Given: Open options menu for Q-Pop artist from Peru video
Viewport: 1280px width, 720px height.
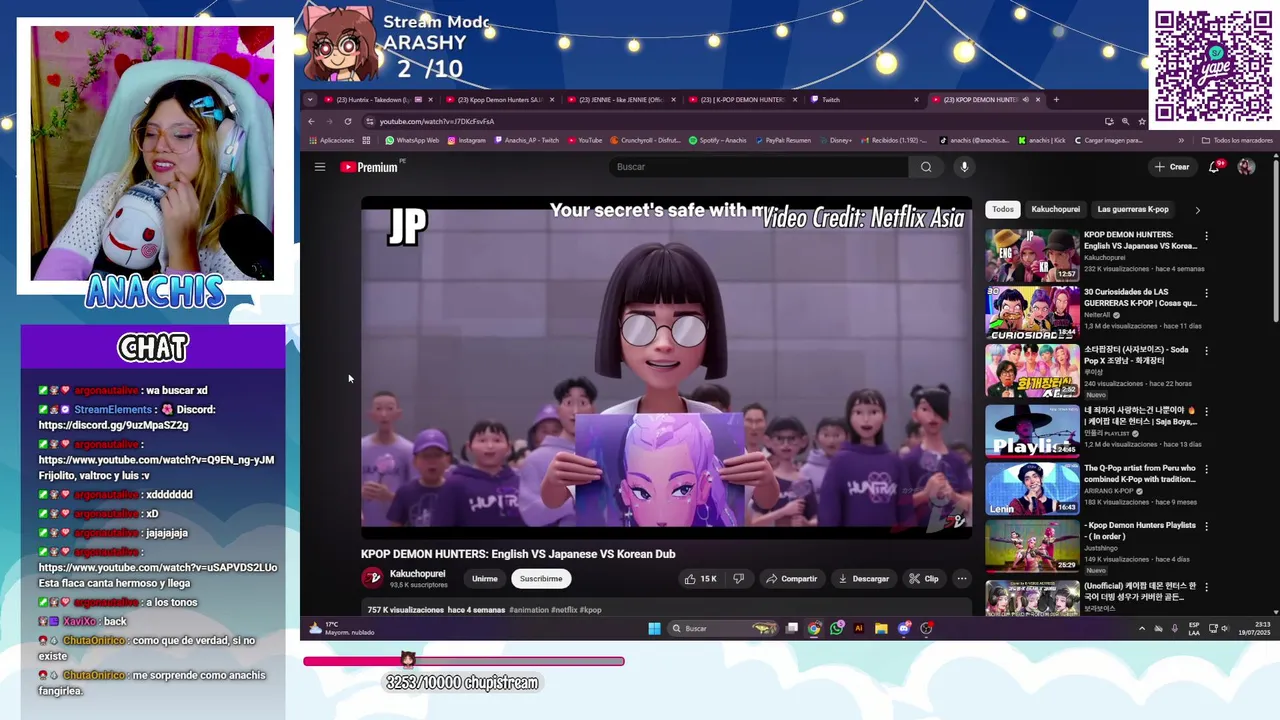Looking at the screenshot, I should pyautogui.click(x=1206, y=469).
